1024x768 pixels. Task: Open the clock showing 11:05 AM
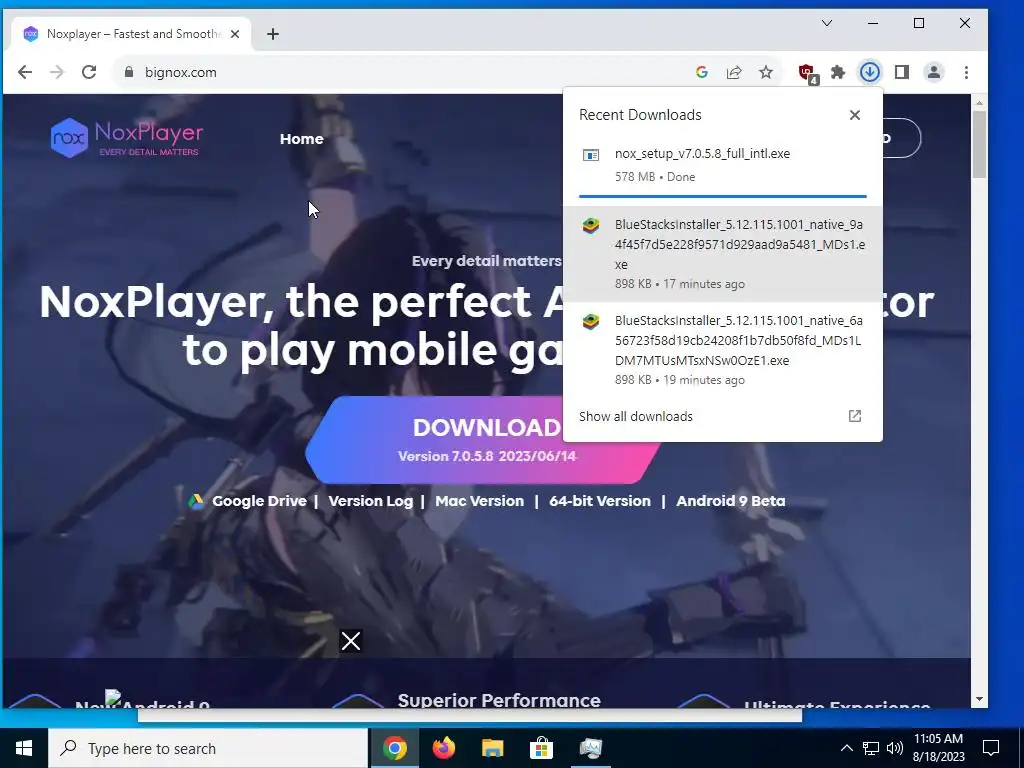pyautogui.click(x=939, y=748)
